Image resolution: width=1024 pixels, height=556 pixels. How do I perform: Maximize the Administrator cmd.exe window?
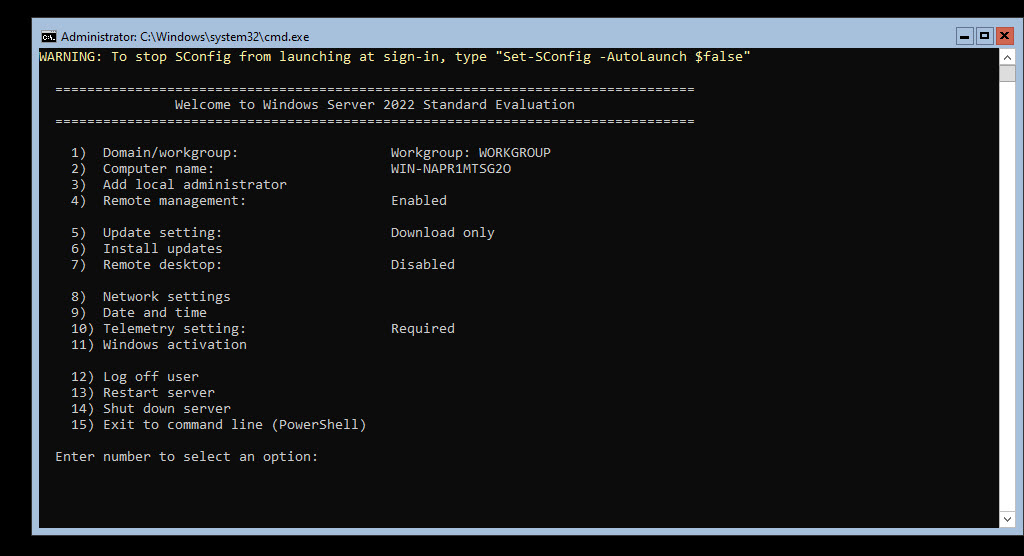tap(984, 36)
